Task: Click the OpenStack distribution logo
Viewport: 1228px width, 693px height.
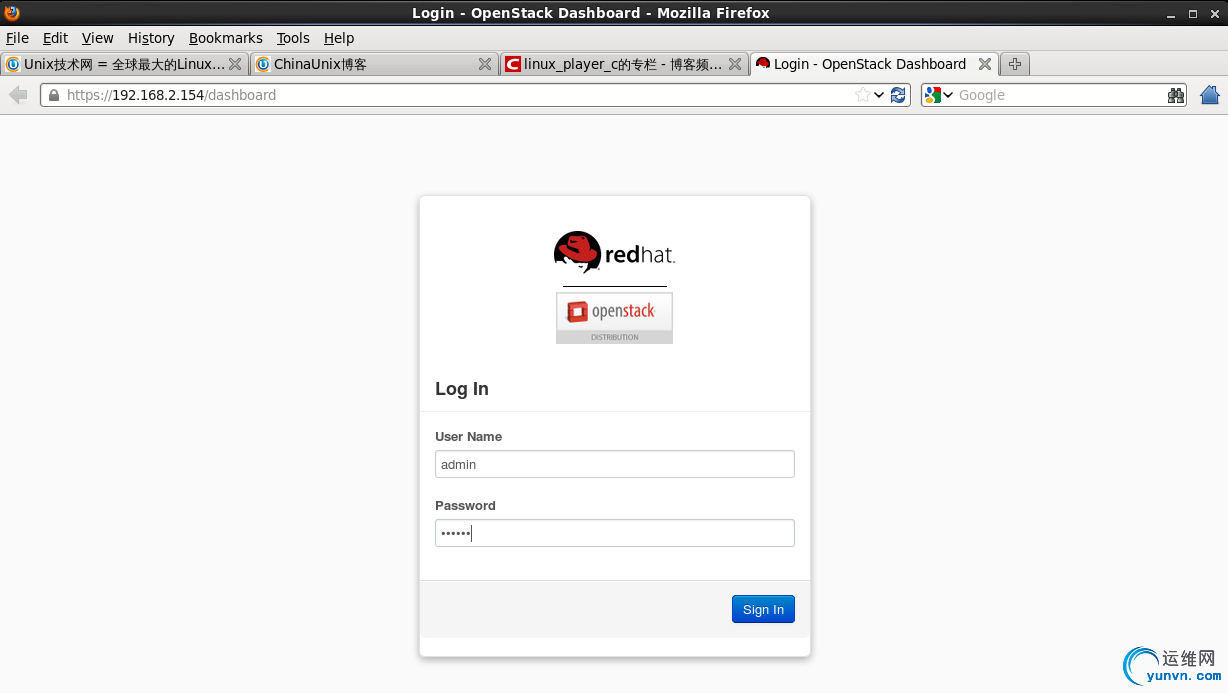Action: tap(614, 318)
